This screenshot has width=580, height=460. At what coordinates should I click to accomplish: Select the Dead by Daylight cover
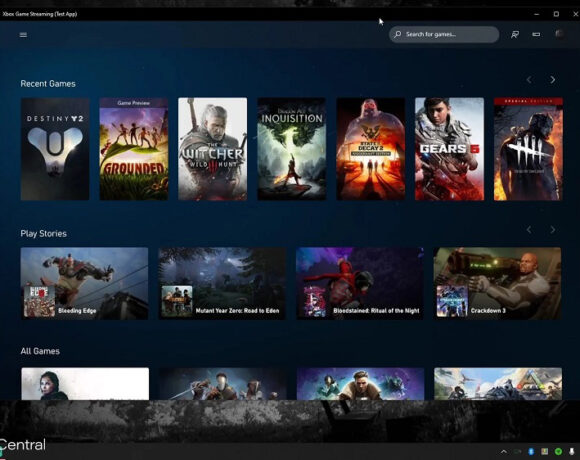click(529, 149)
